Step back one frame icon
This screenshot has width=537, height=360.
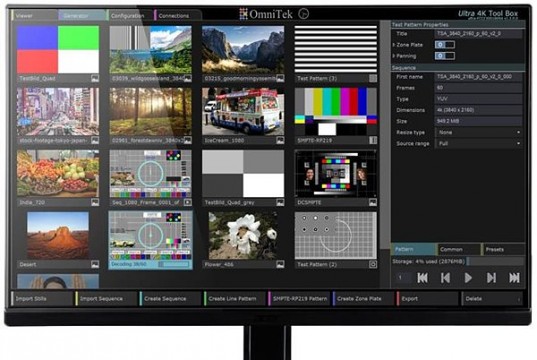point(445,278)
